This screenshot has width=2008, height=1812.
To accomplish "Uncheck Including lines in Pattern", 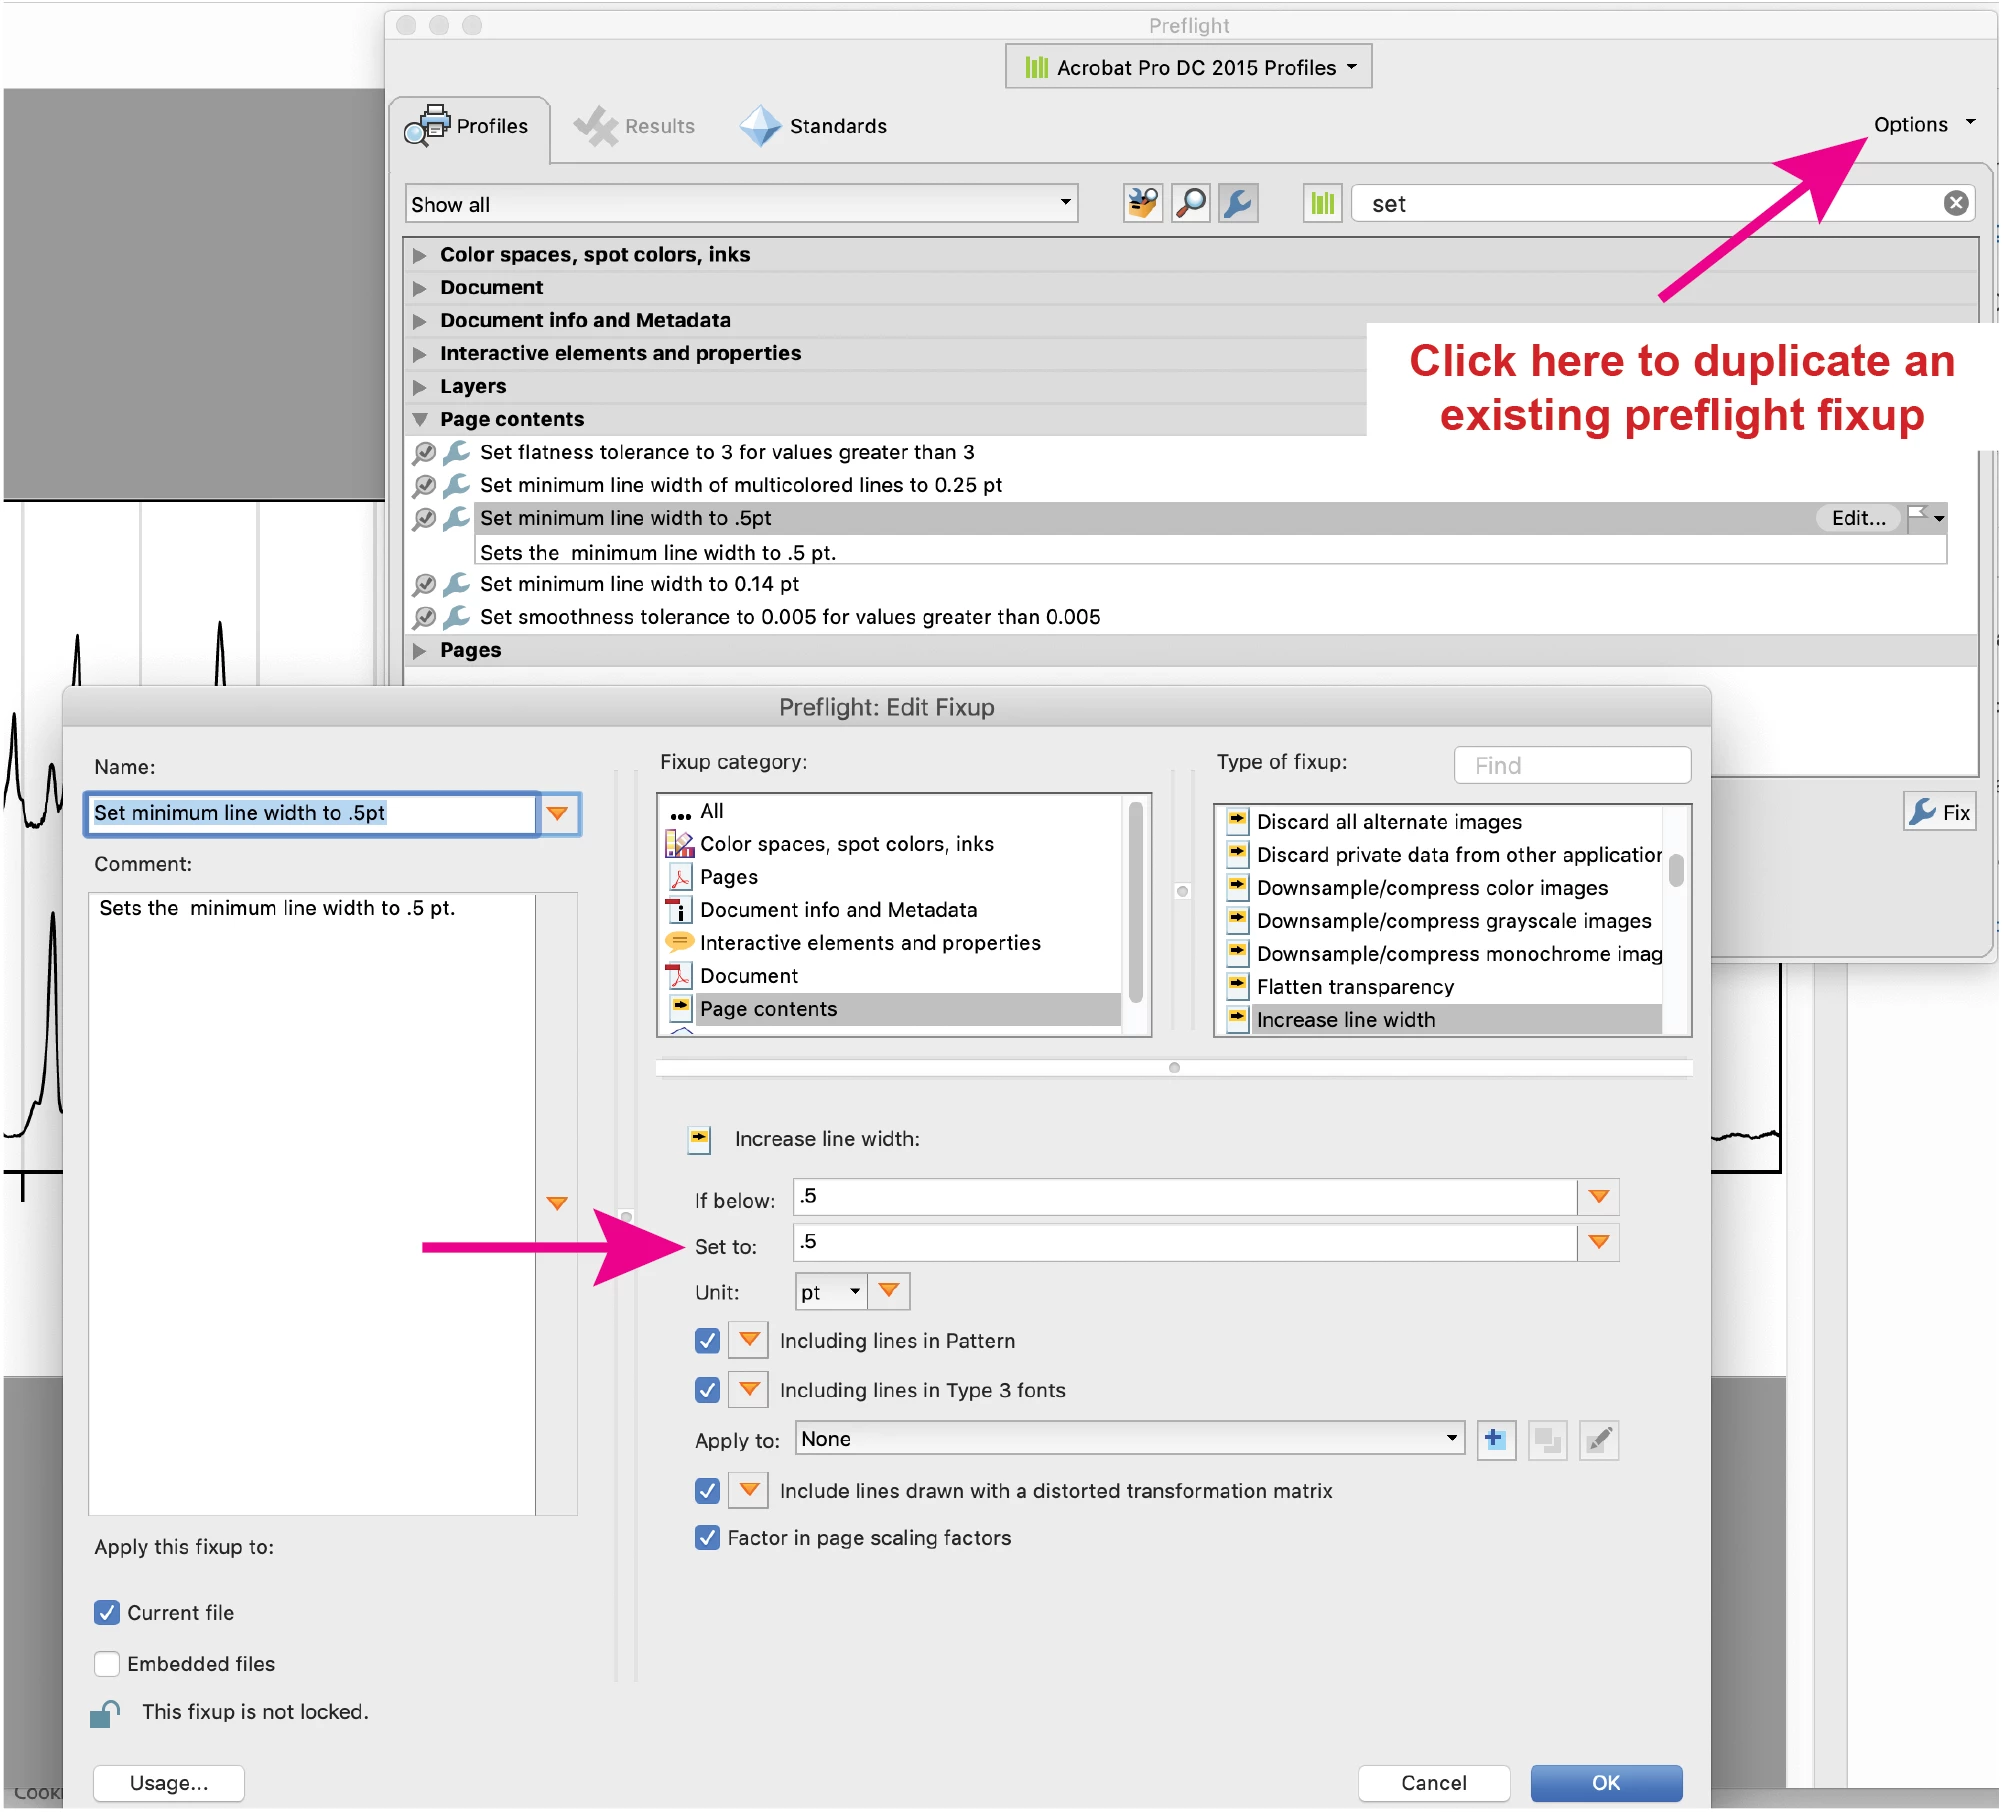I will (x=707, y=1341).
